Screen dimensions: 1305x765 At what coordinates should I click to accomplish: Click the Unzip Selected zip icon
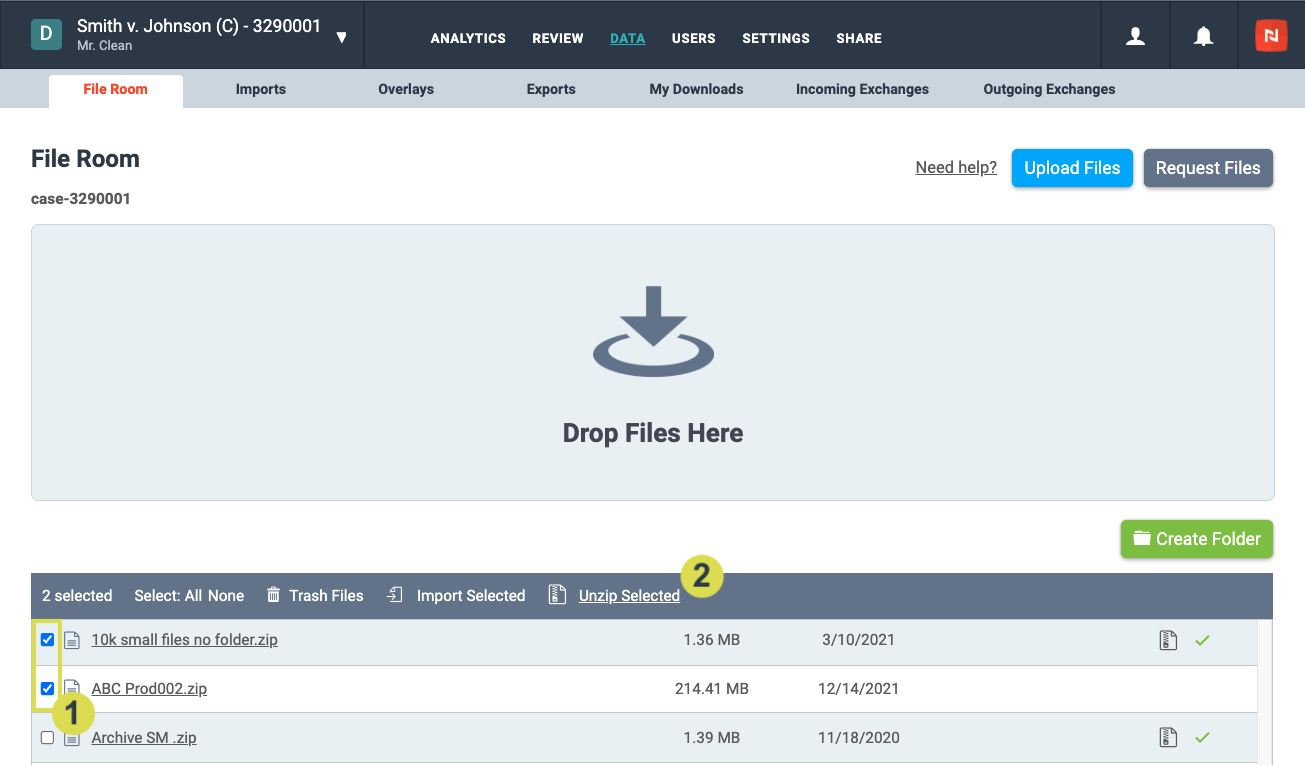pyautogui.click(x=558, y=595)
